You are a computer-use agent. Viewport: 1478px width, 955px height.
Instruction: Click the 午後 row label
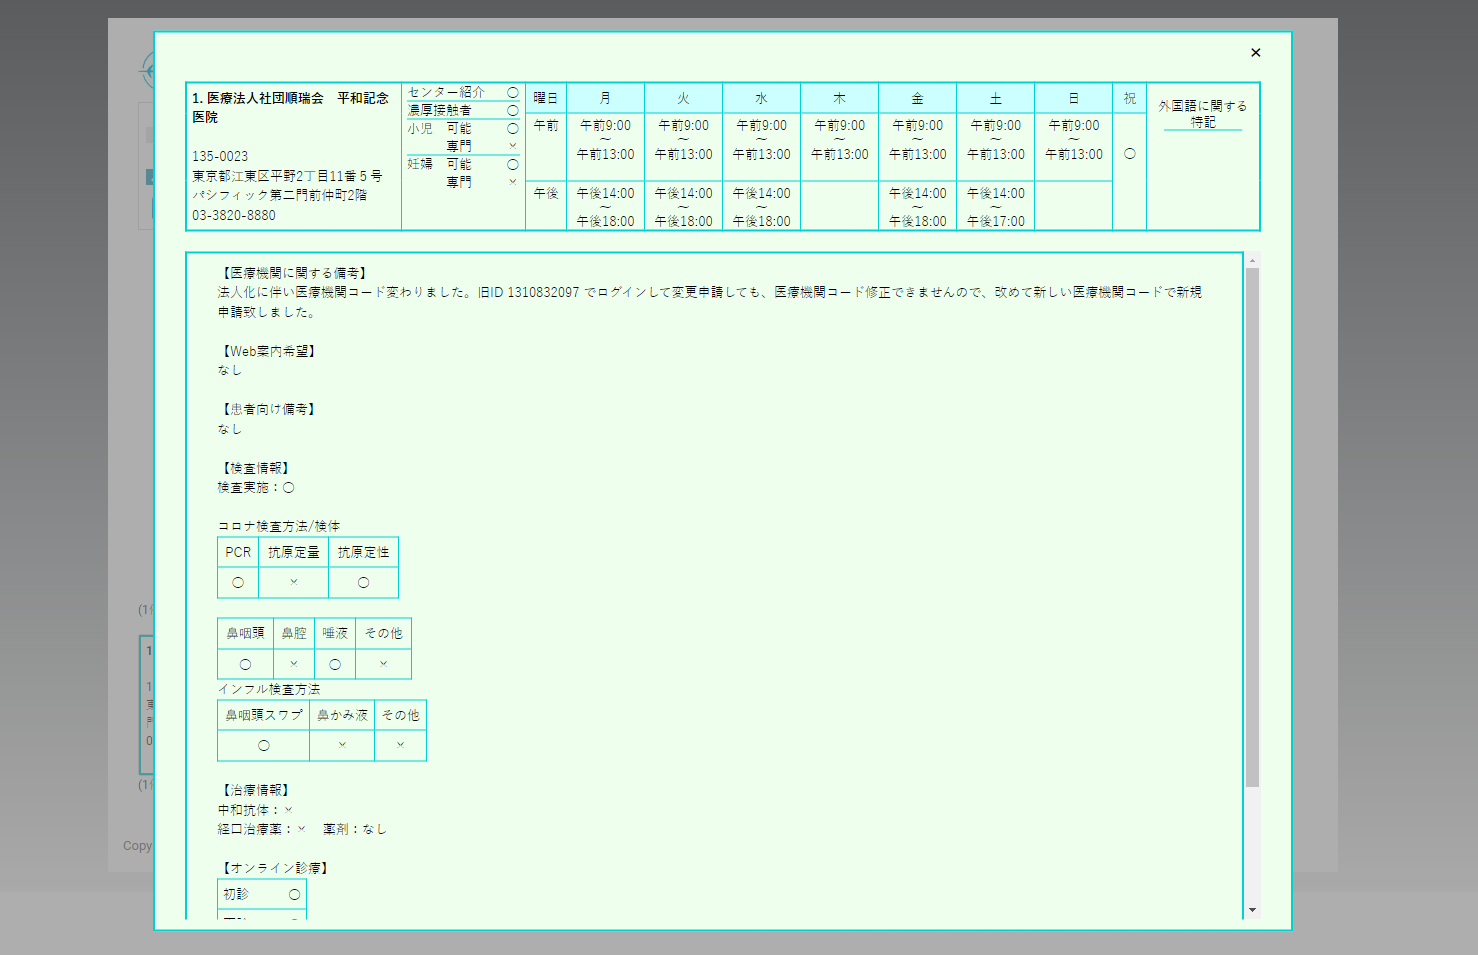pyautogui.click(x=546, y=193)
